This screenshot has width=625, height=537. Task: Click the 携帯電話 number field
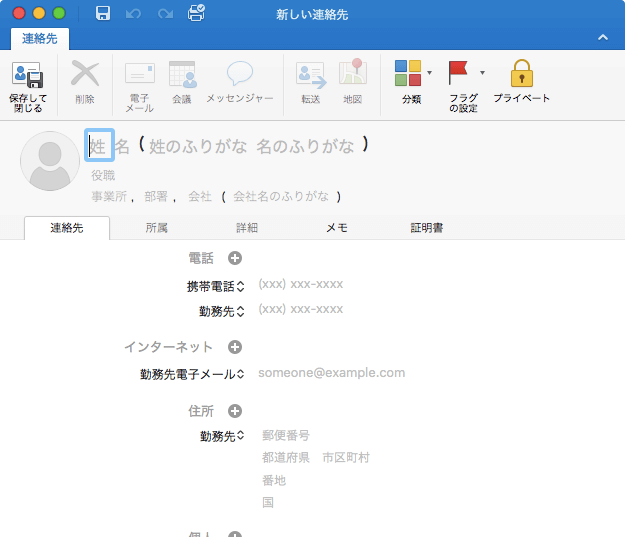coord(301,284)
